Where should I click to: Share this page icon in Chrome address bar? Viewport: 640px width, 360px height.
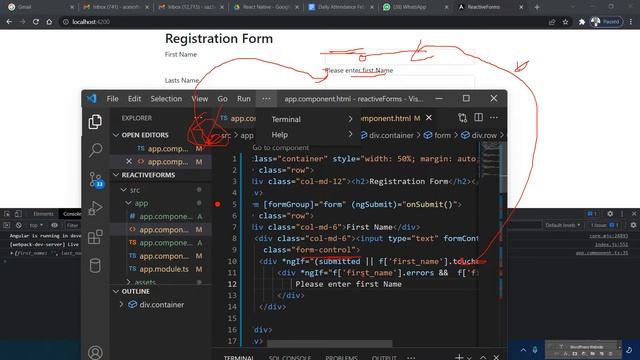point(552,22)
